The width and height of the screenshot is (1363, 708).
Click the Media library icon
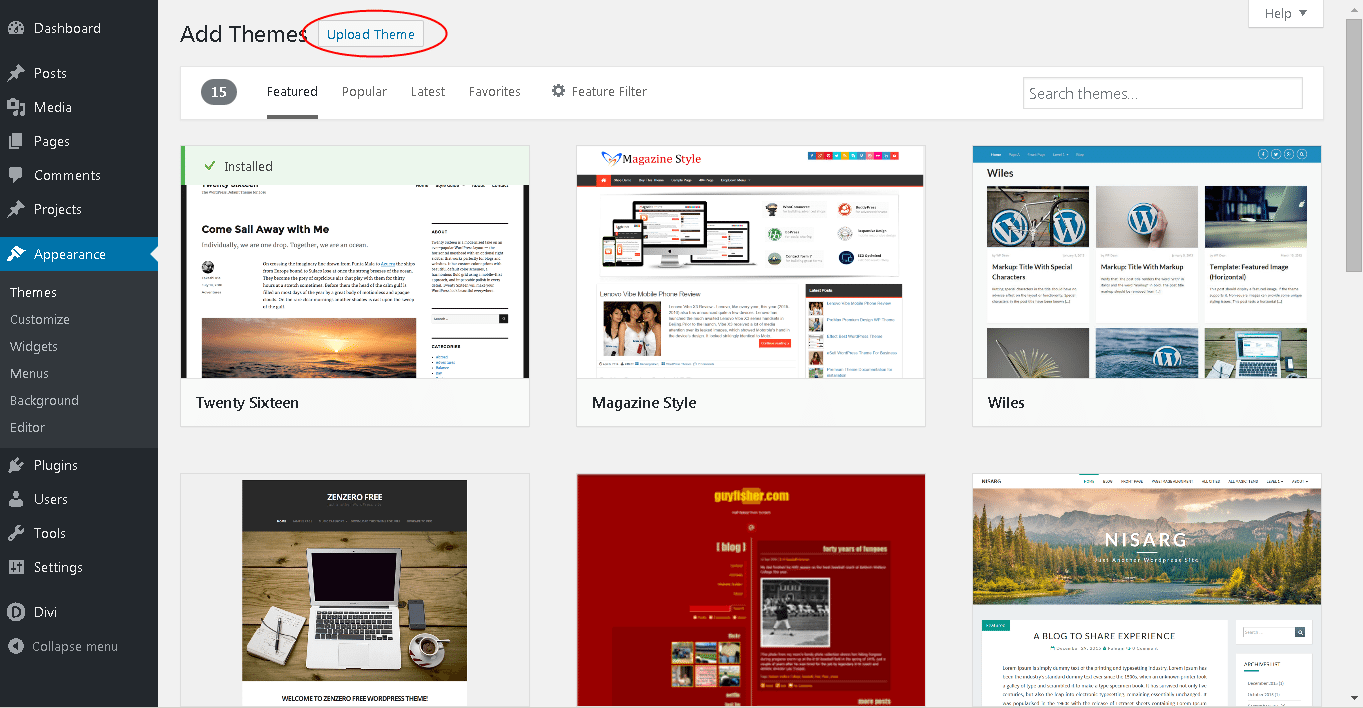16,107
